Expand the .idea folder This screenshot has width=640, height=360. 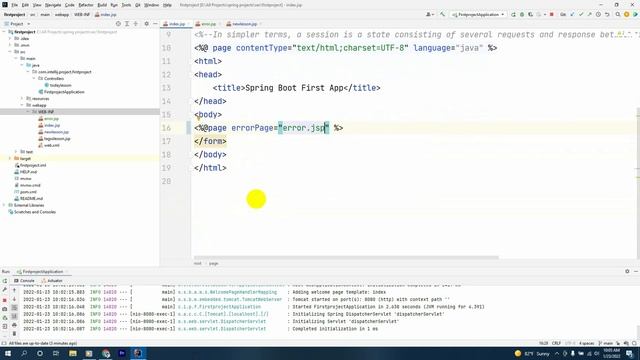tap(10, 38)
